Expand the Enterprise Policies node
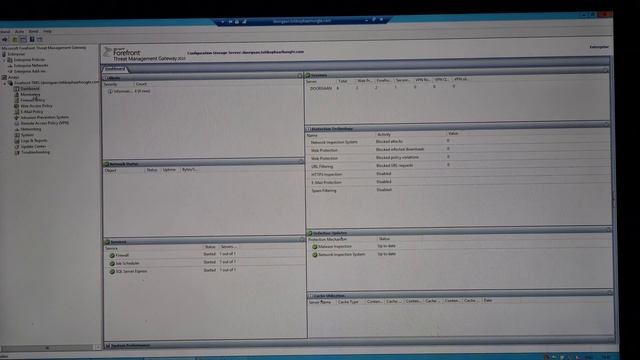The image size is (640, 360). pos(5,60)
